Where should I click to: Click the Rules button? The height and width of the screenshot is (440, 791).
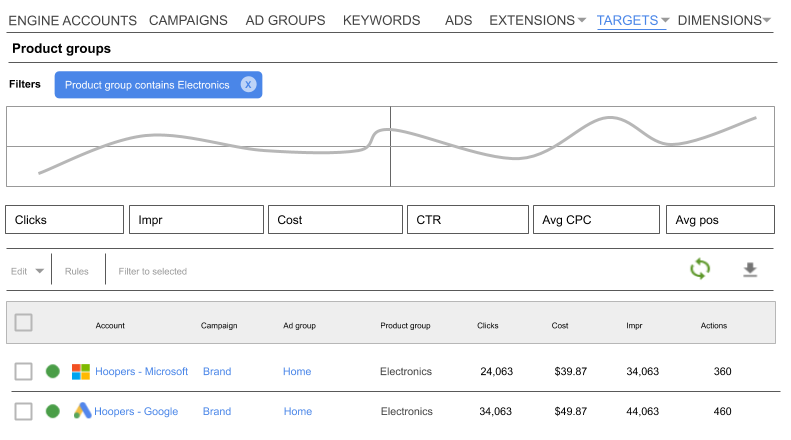(77, 271)
